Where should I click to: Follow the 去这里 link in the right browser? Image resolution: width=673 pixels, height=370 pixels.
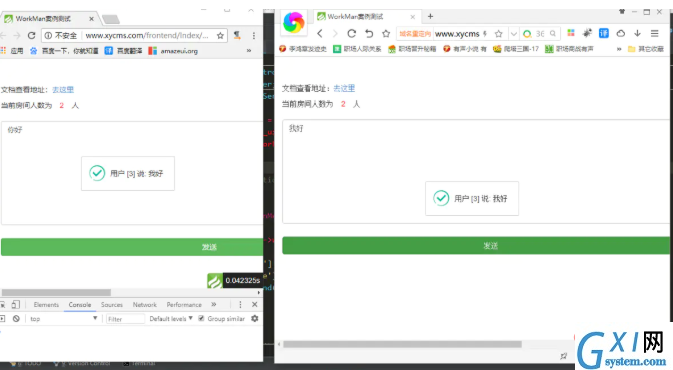coord(344,88)
